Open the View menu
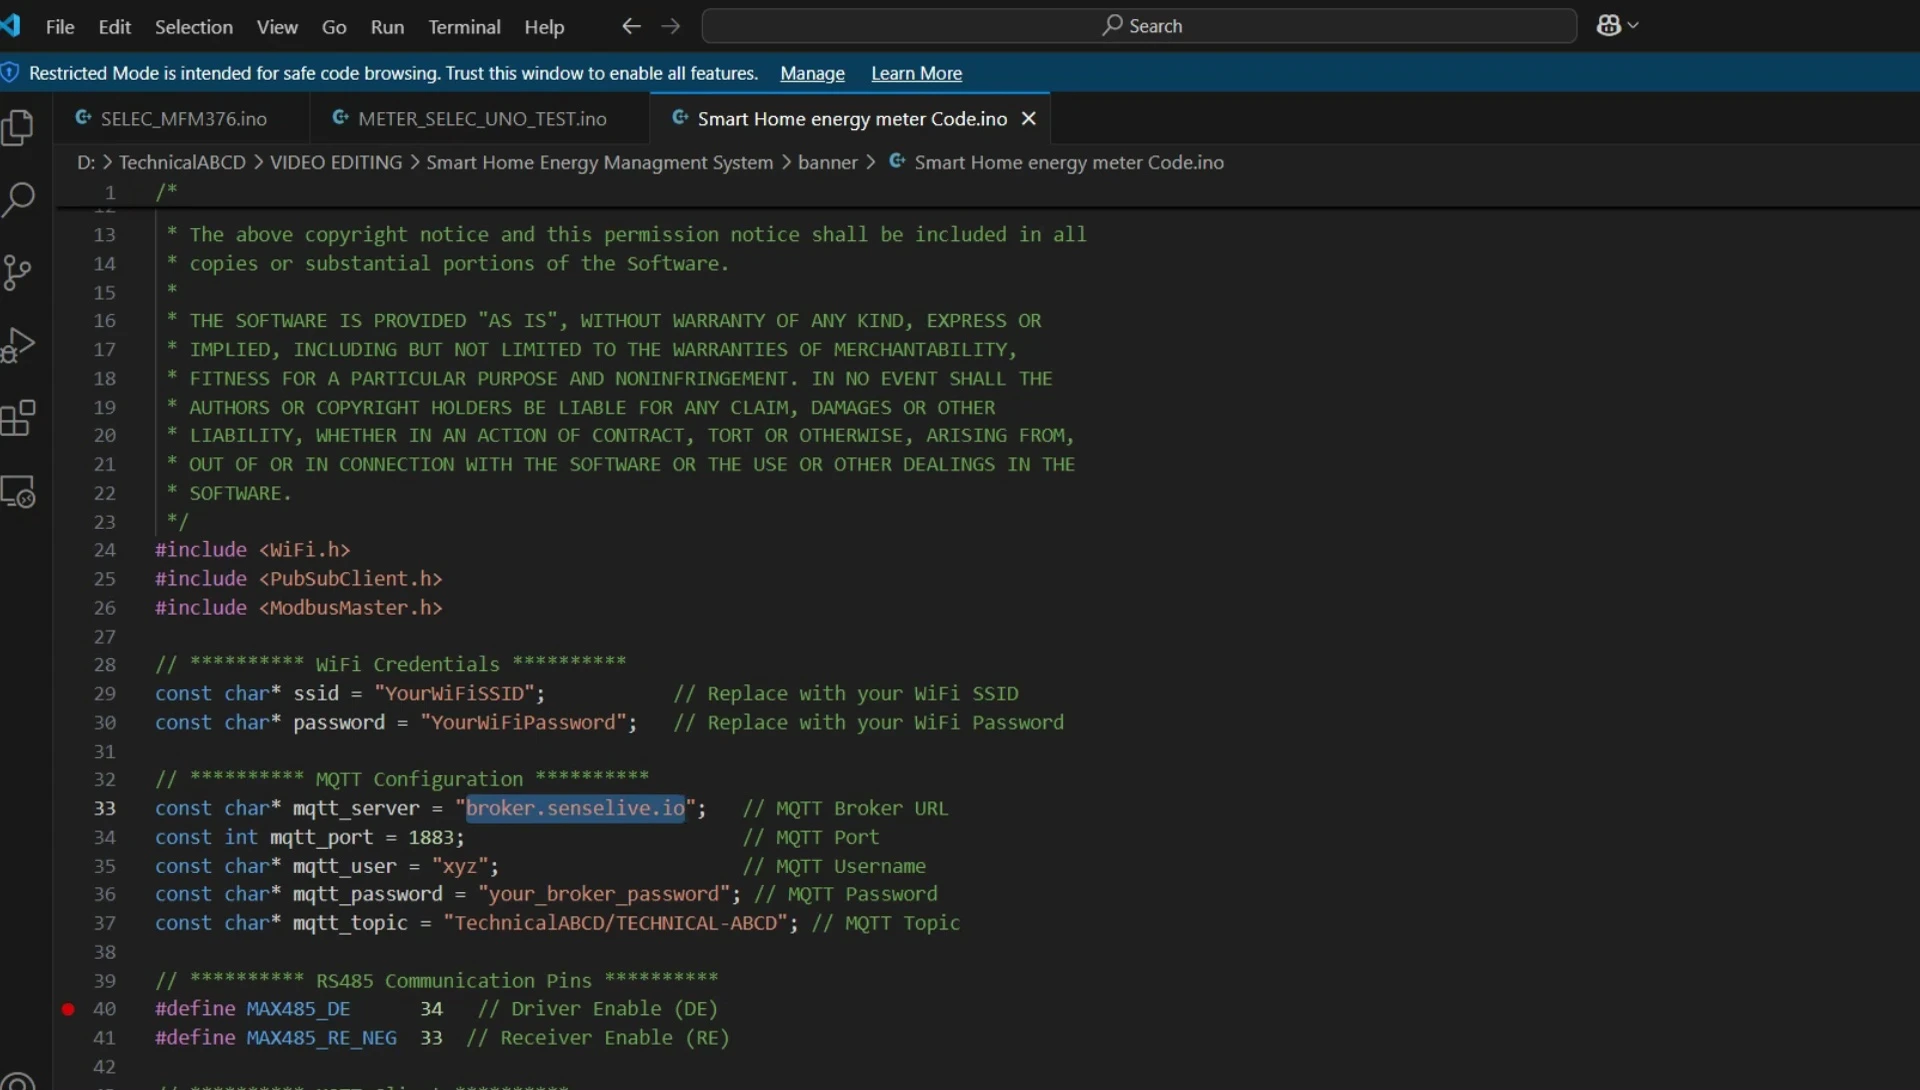The height and width of the screenshot is (1090, 1920). [277, 27]
